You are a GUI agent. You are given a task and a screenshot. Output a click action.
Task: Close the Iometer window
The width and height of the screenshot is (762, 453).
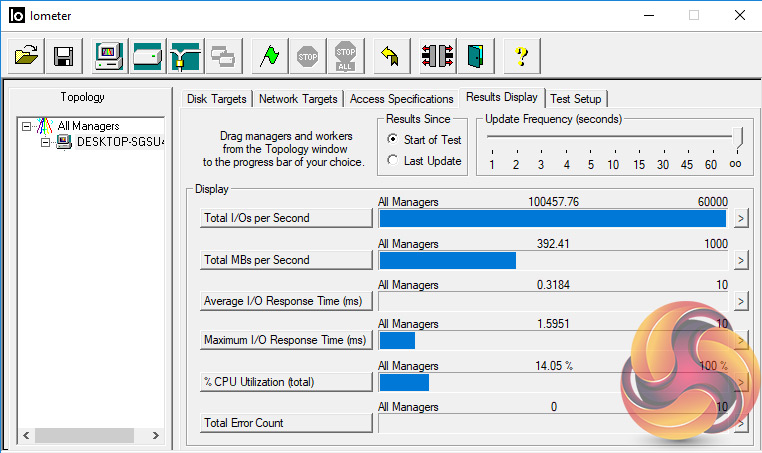point(740,16)
